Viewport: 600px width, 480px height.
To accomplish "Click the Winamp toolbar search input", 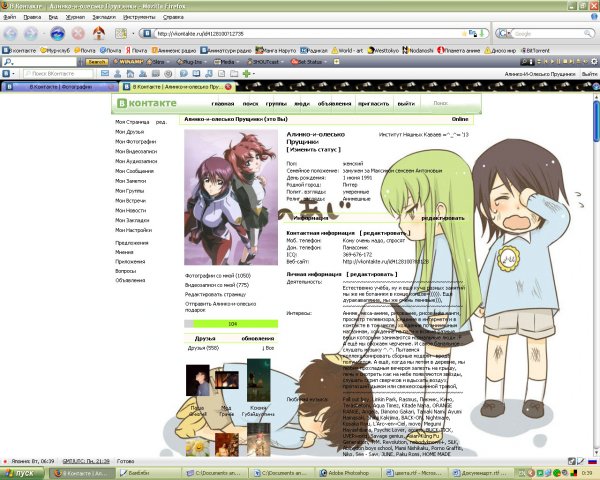I will click(40, 62).
